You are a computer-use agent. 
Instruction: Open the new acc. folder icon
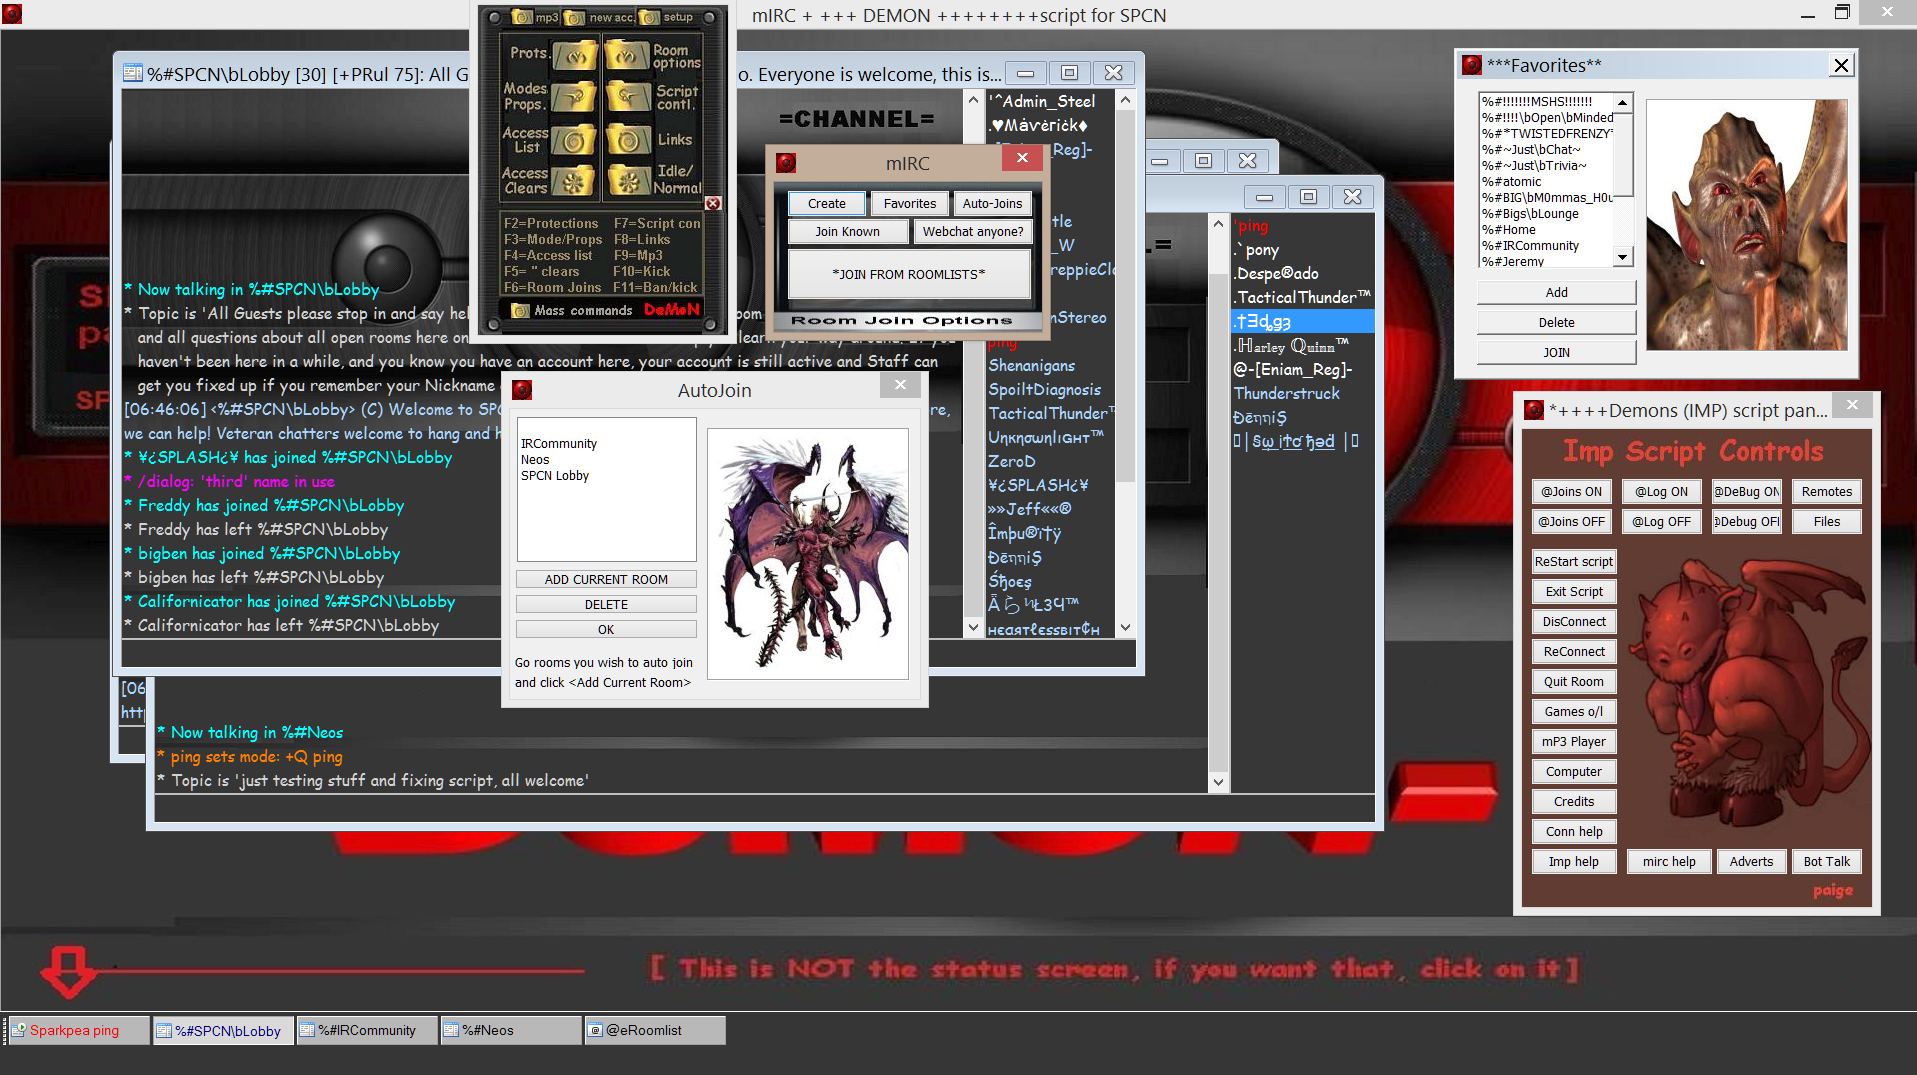[574, 17]
